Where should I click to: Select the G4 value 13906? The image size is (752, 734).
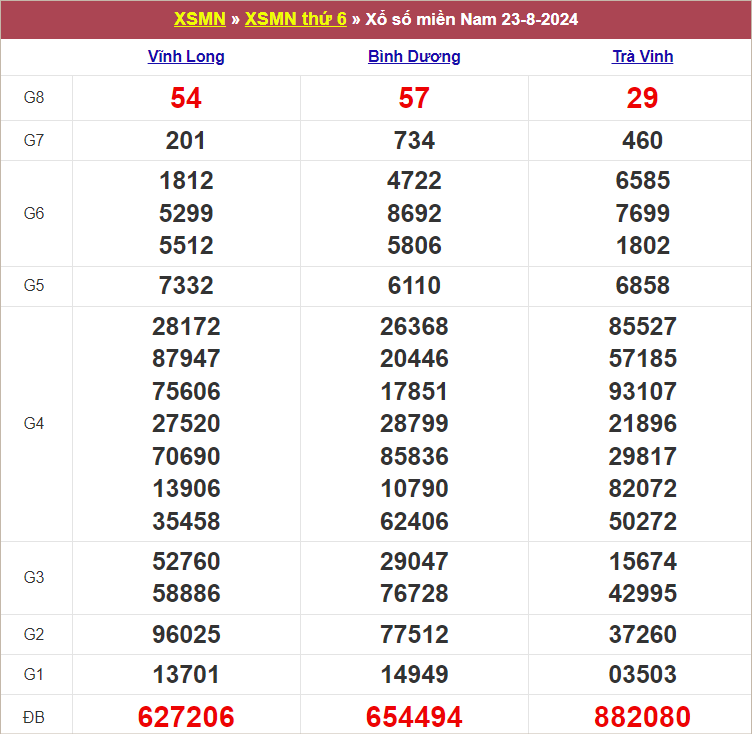[x=186, y=489]
